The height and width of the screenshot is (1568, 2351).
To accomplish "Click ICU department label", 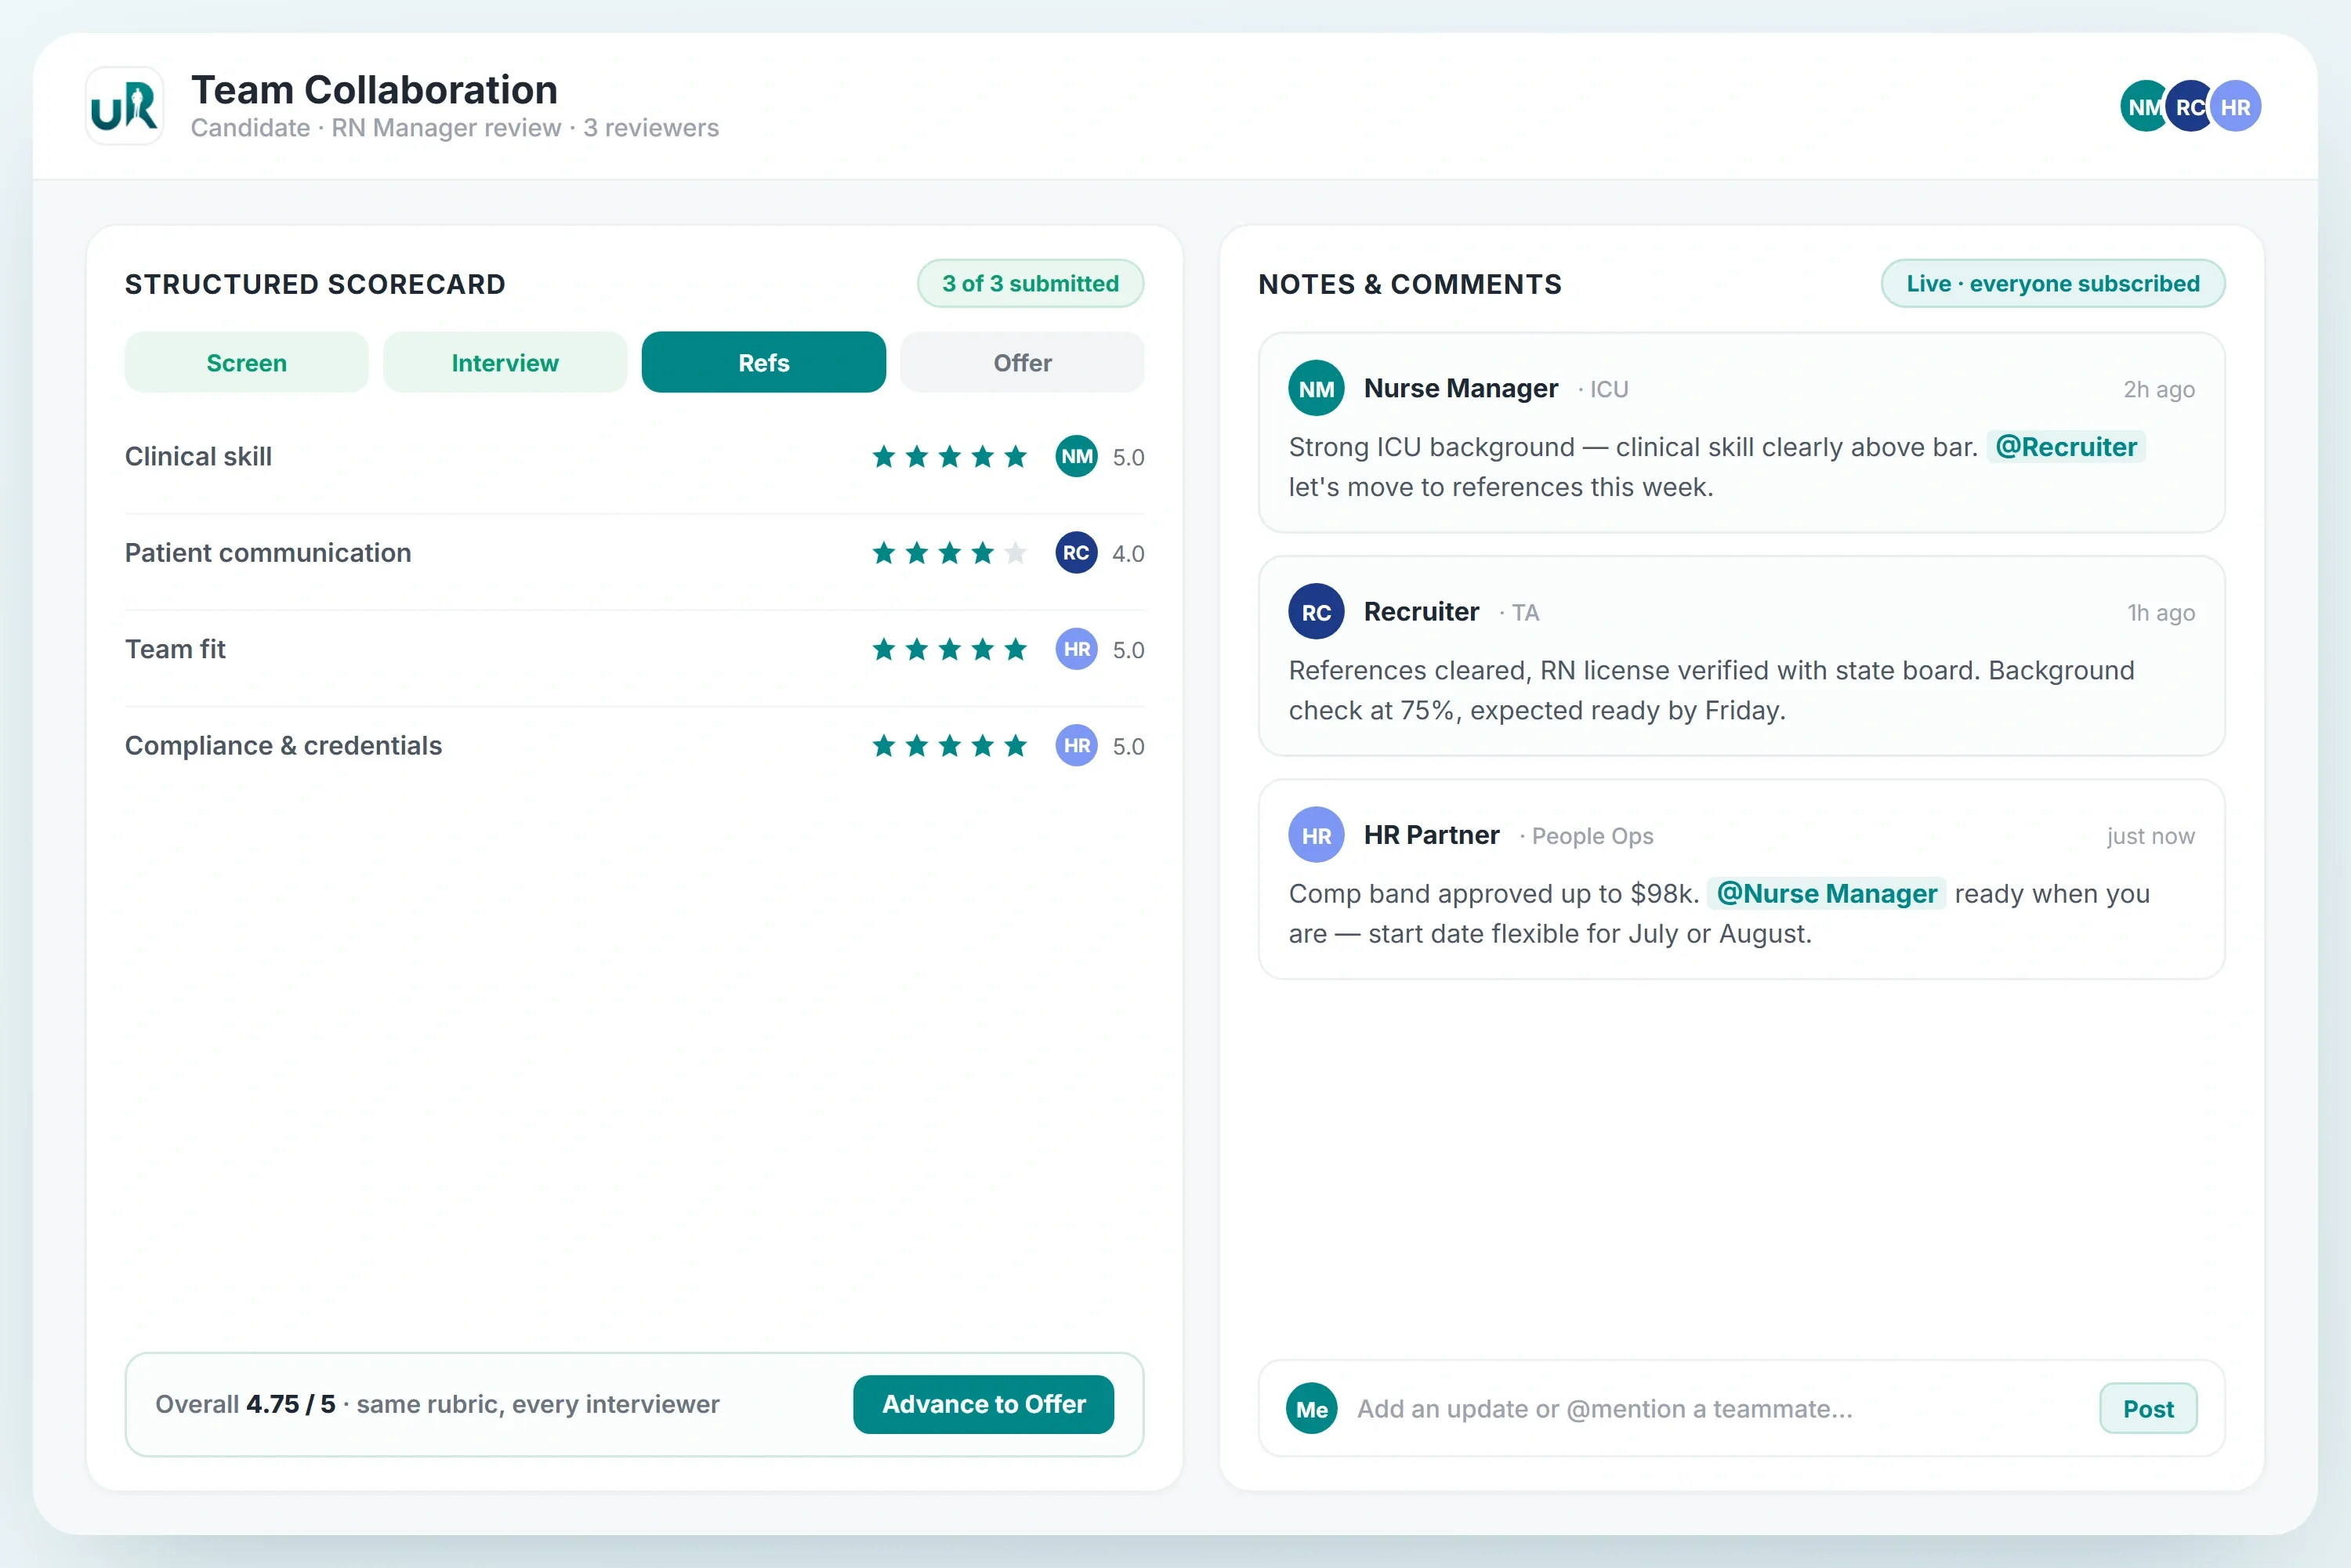I will point(1609,389).
